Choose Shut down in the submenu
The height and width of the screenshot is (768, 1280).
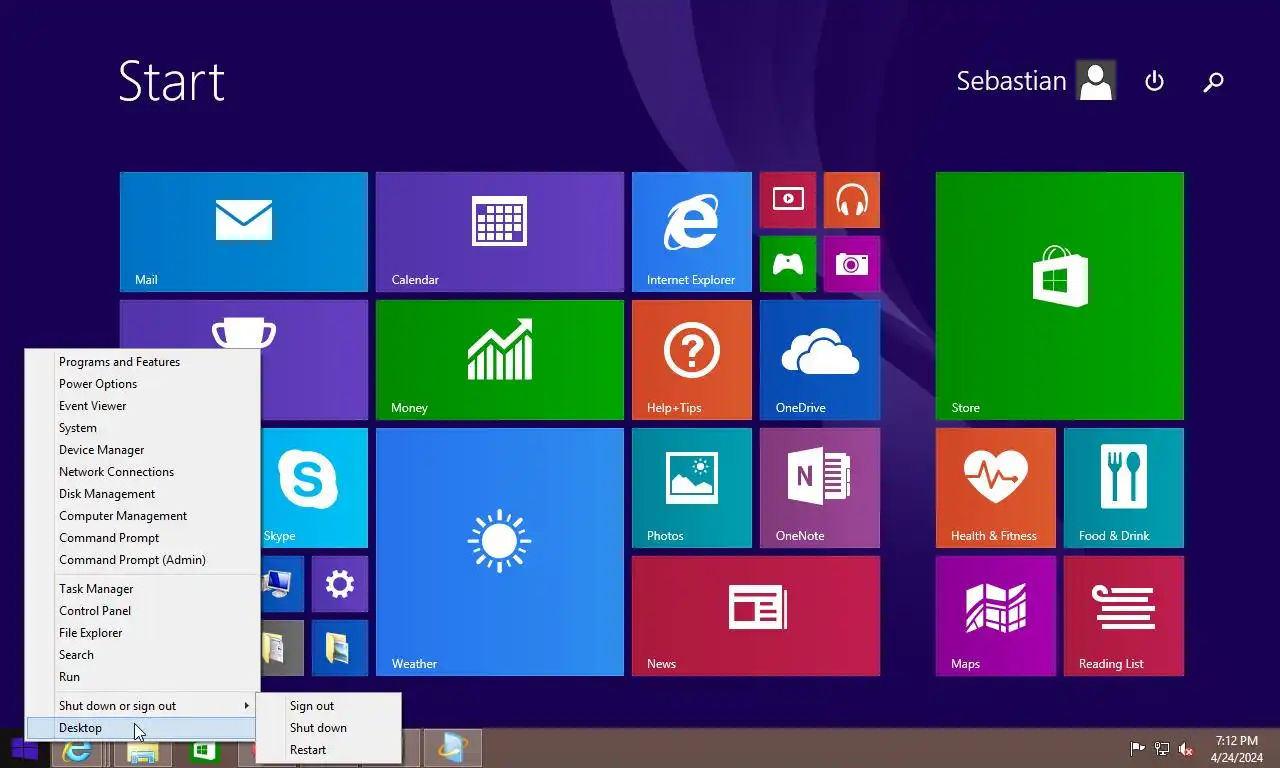(329, 728)
